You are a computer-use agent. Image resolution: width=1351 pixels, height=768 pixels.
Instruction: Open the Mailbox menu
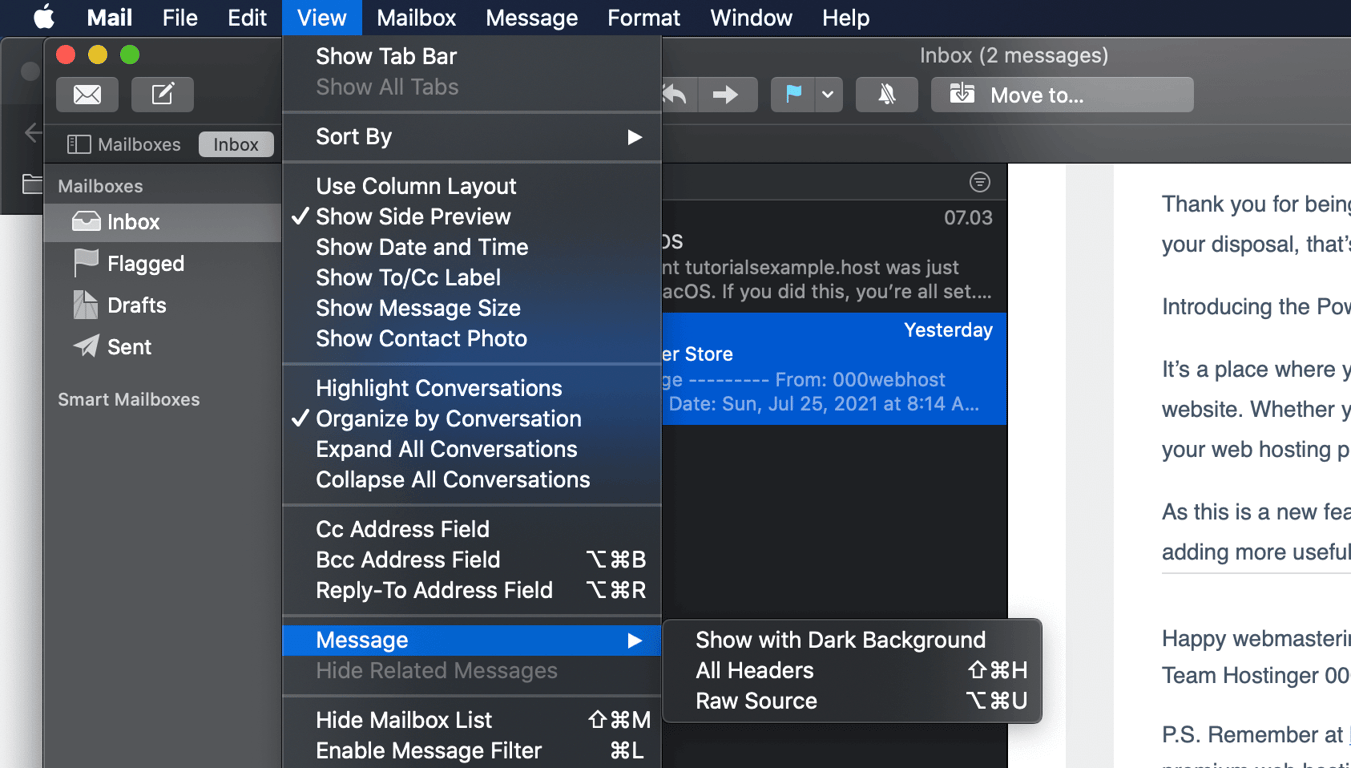click(415, 17)
